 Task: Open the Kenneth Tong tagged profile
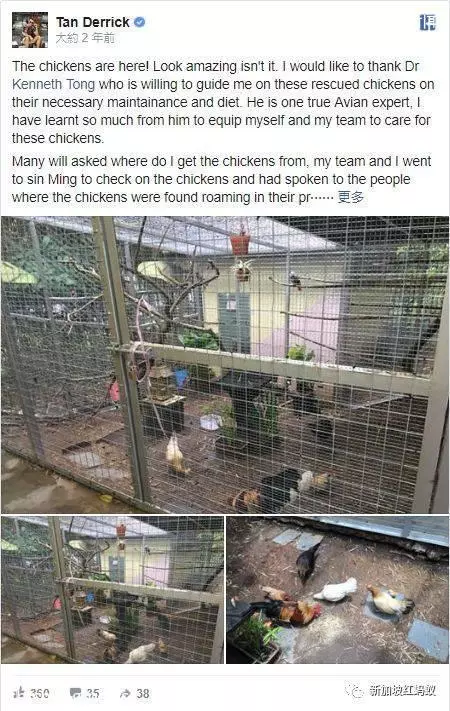click(x=54, y=84)
